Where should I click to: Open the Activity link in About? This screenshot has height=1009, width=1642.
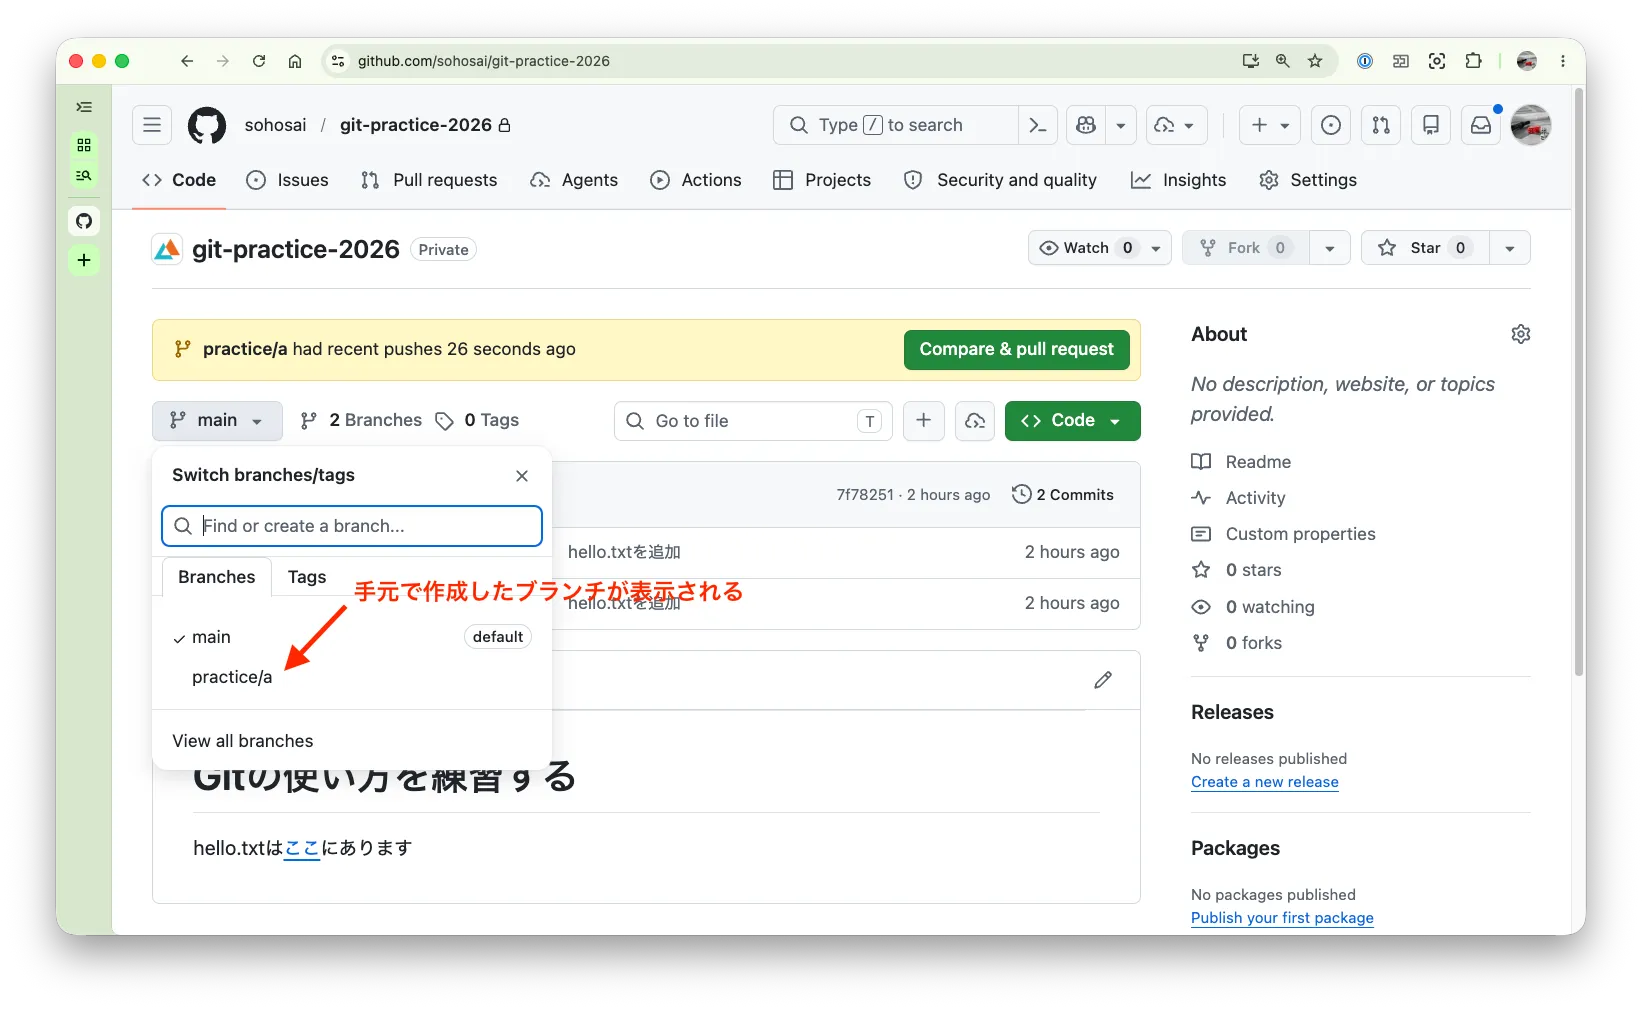1238,498
